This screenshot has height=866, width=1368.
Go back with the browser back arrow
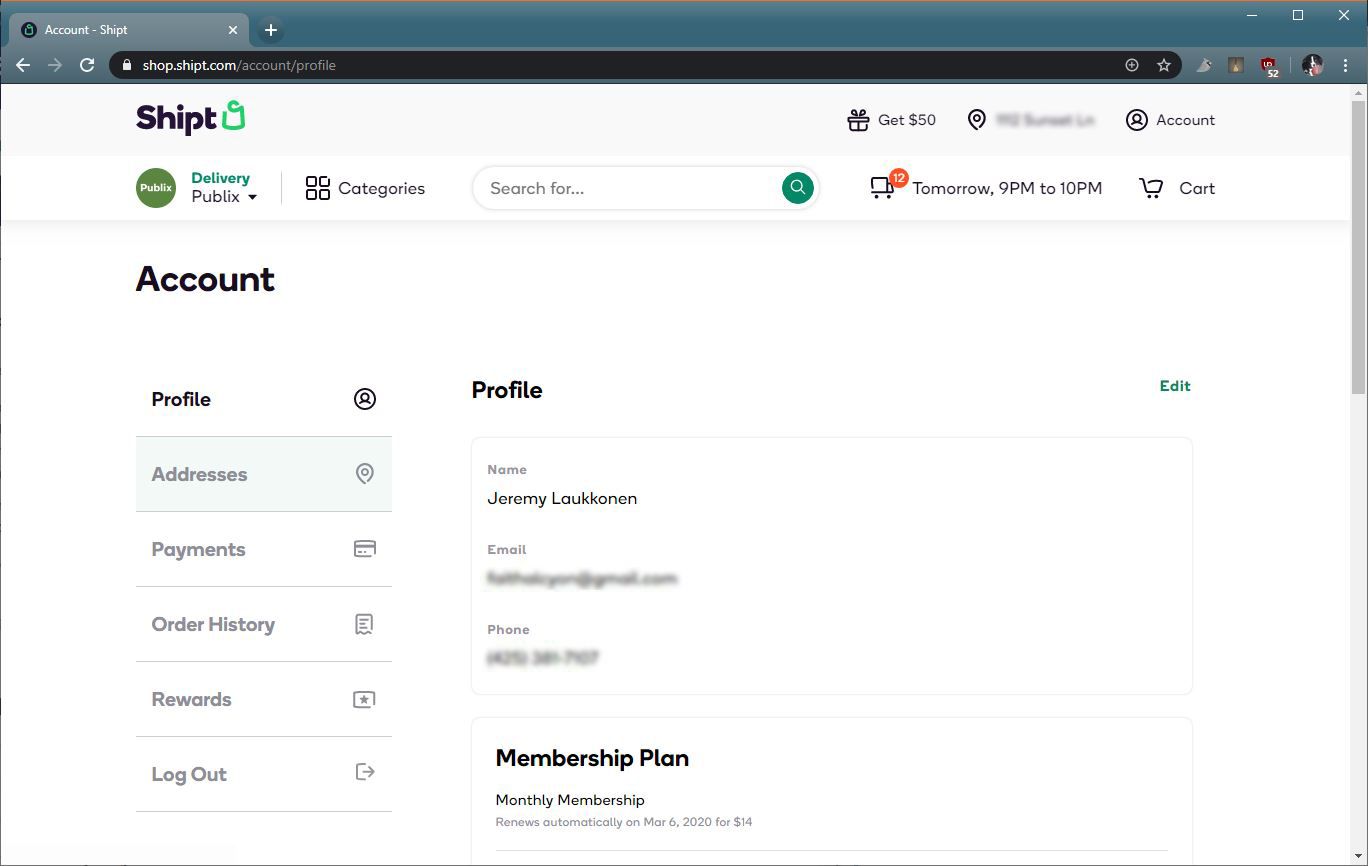[x=23, y=65]
